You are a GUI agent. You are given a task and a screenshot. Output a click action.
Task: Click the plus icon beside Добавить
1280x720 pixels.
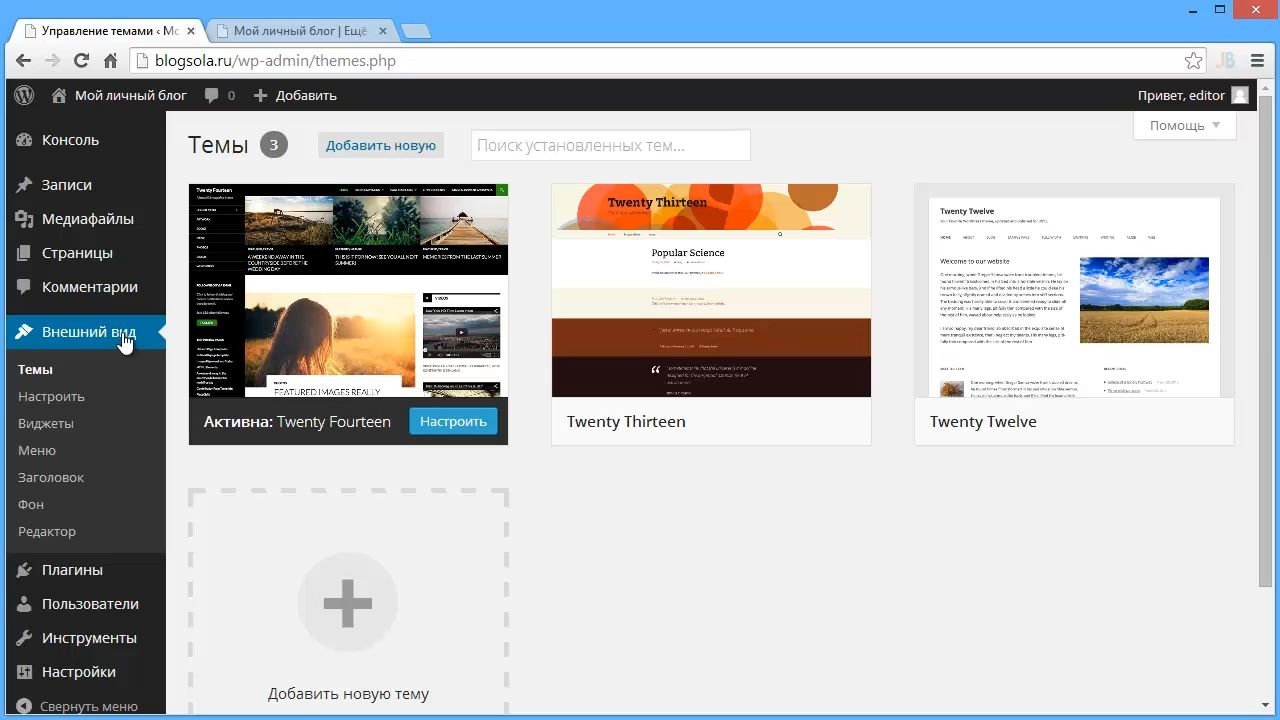click(x=260, y=95)
